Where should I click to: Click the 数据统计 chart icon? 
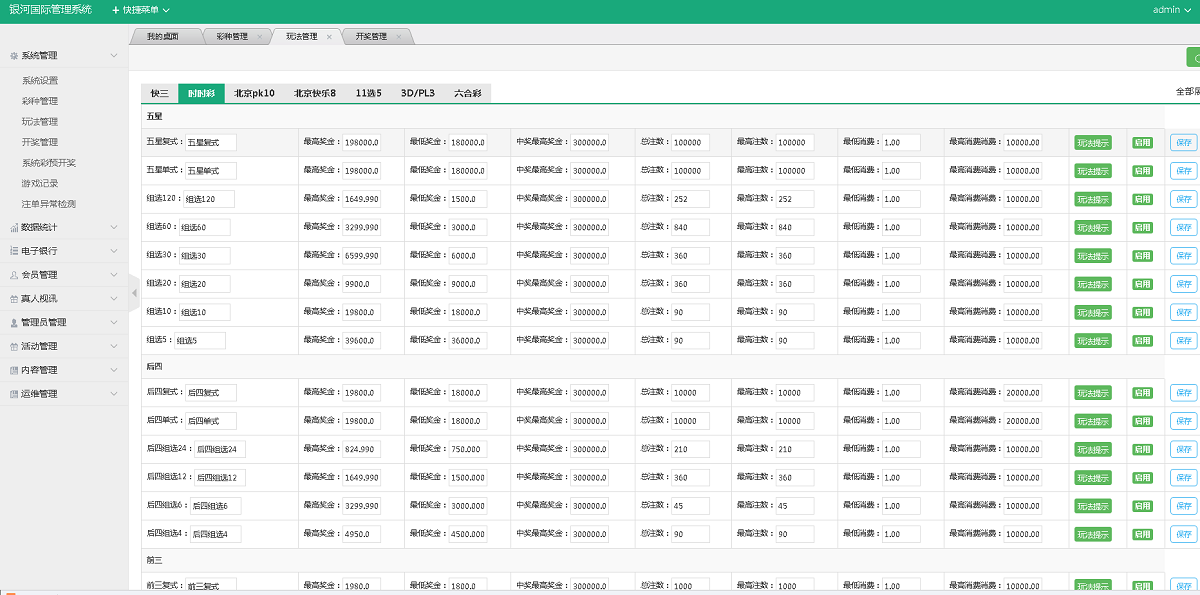(x=13, y=227)
